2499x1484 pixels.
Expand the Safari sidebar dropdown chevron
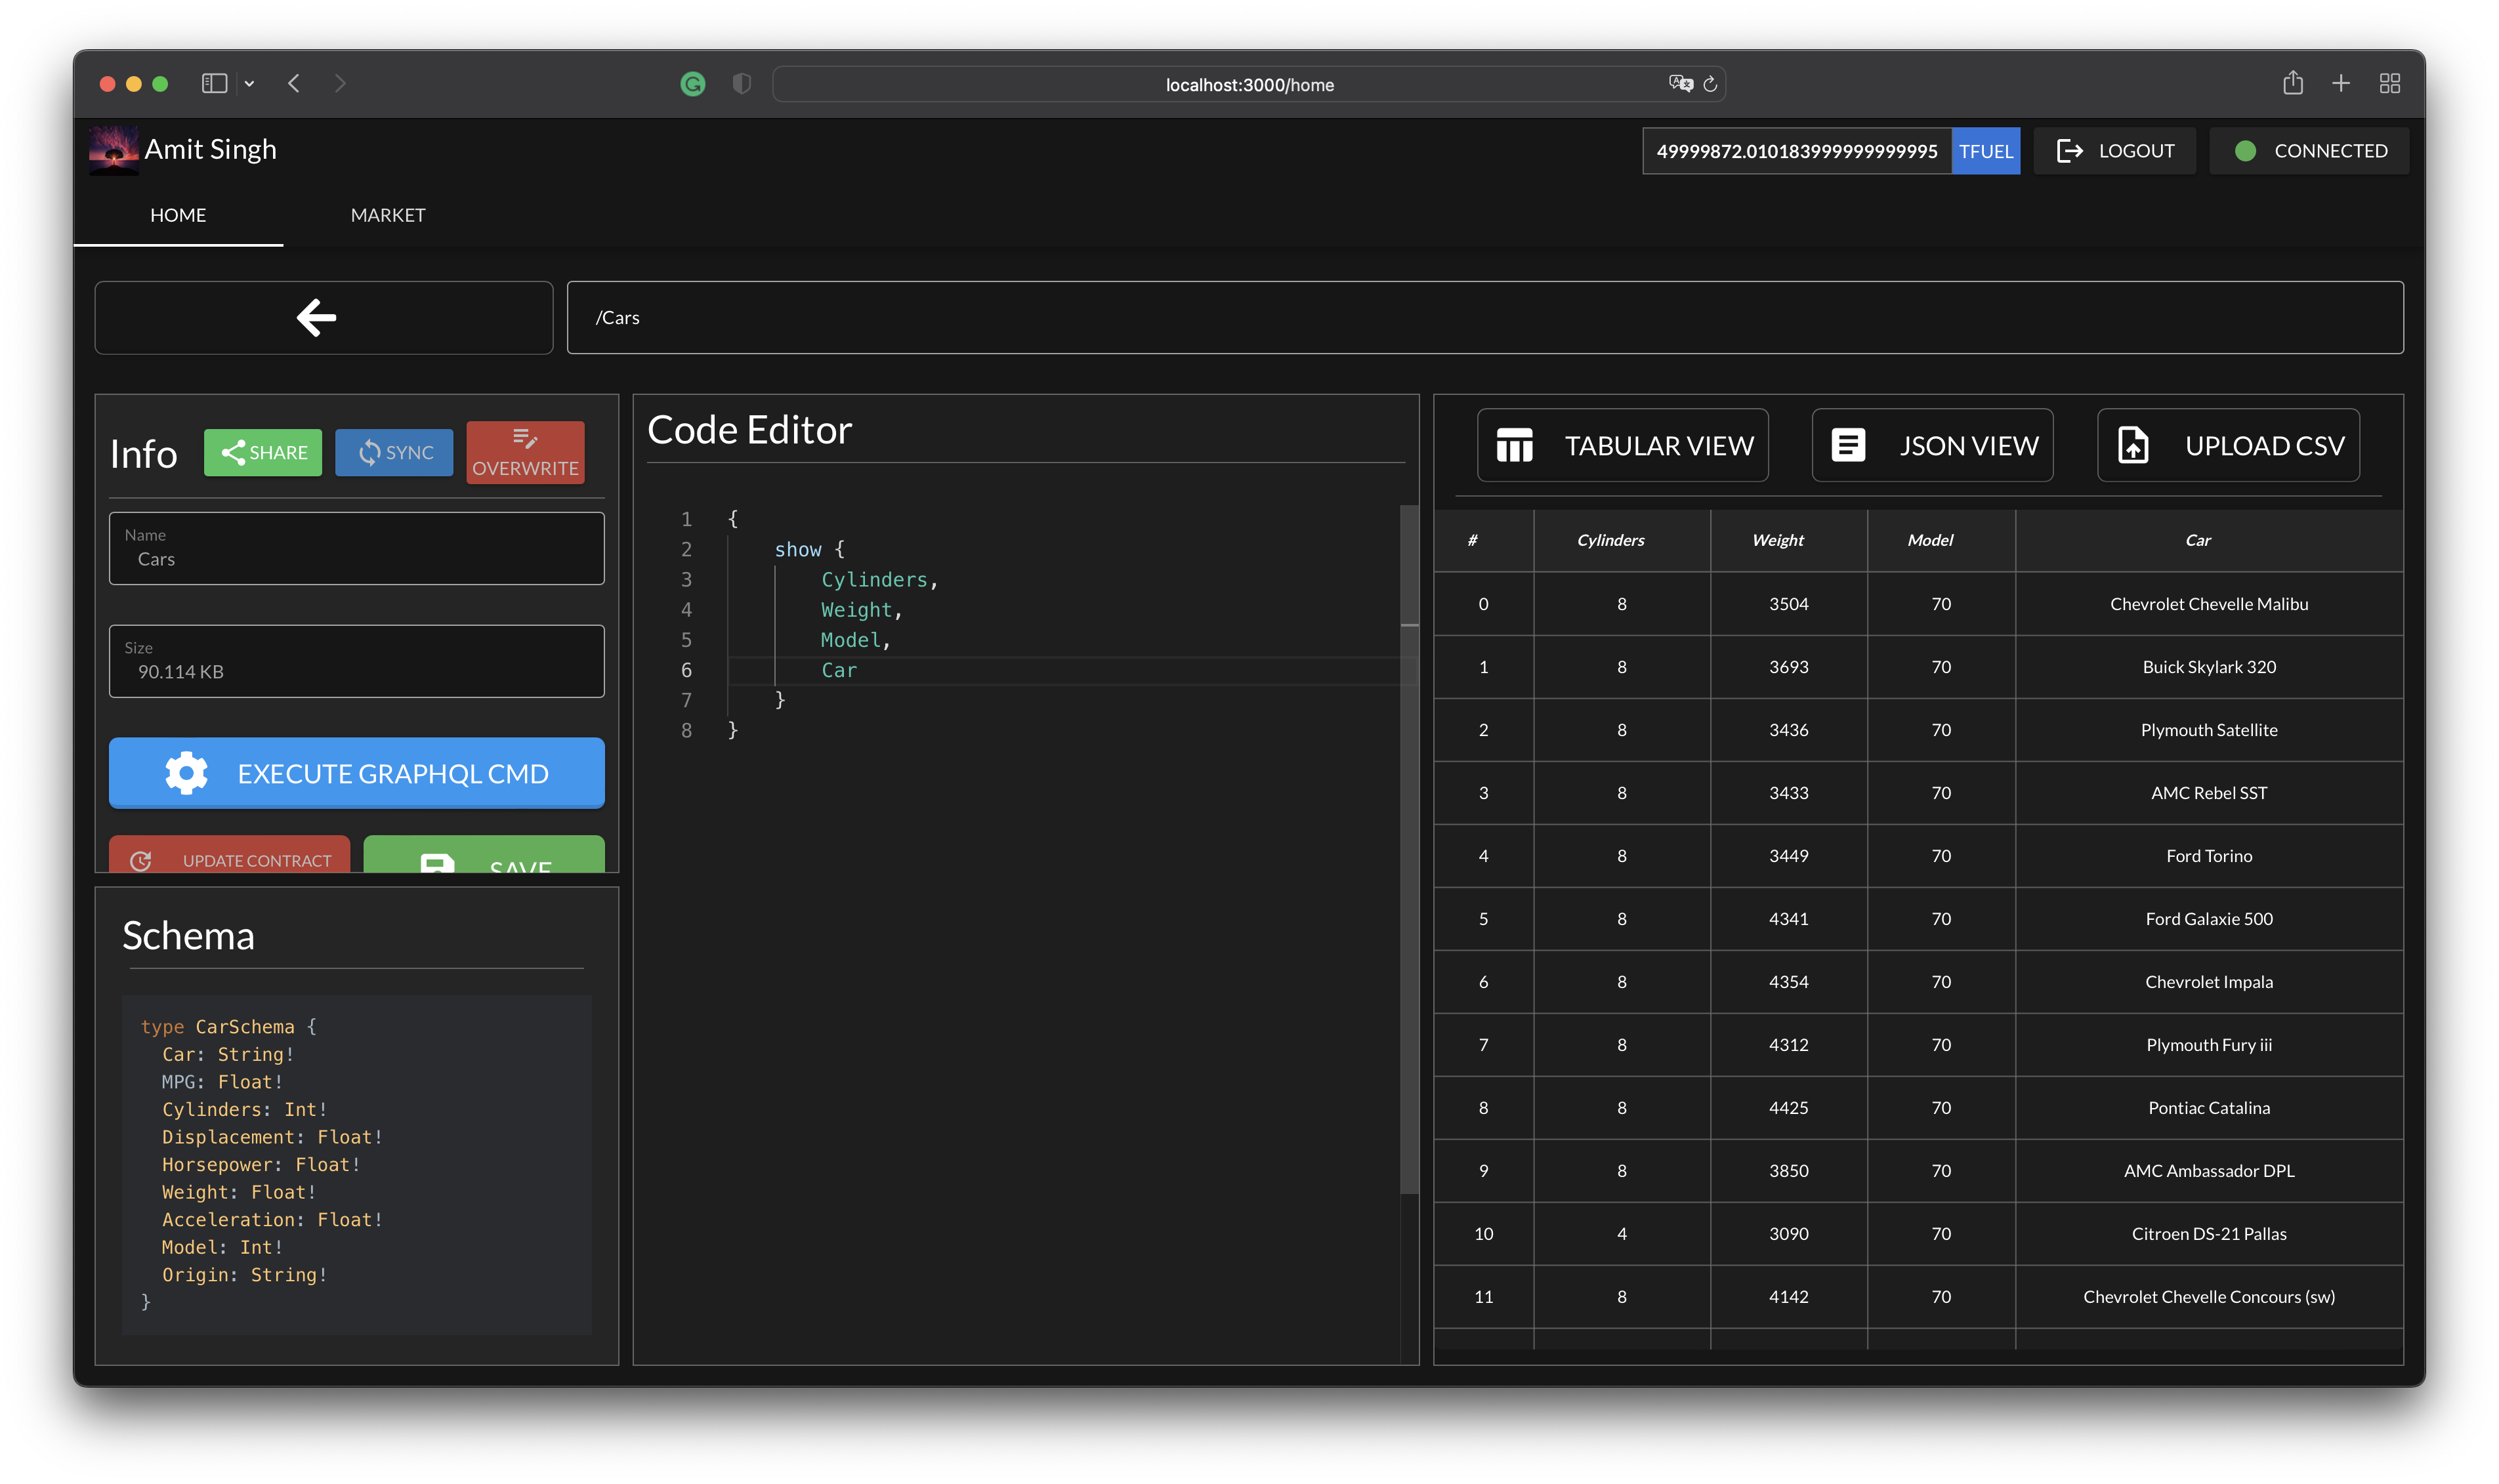(x=249, y=84)
